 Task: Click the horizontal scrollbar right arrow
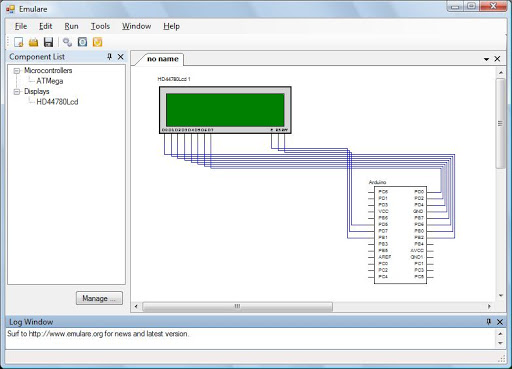coord(489,306)
